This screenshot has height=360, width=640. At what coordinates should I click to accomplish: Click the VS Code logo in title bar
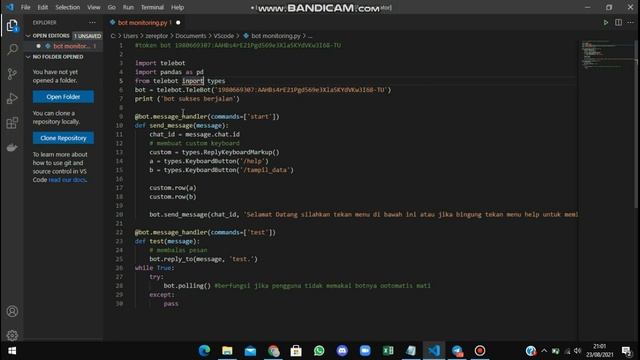pos(10,7)
